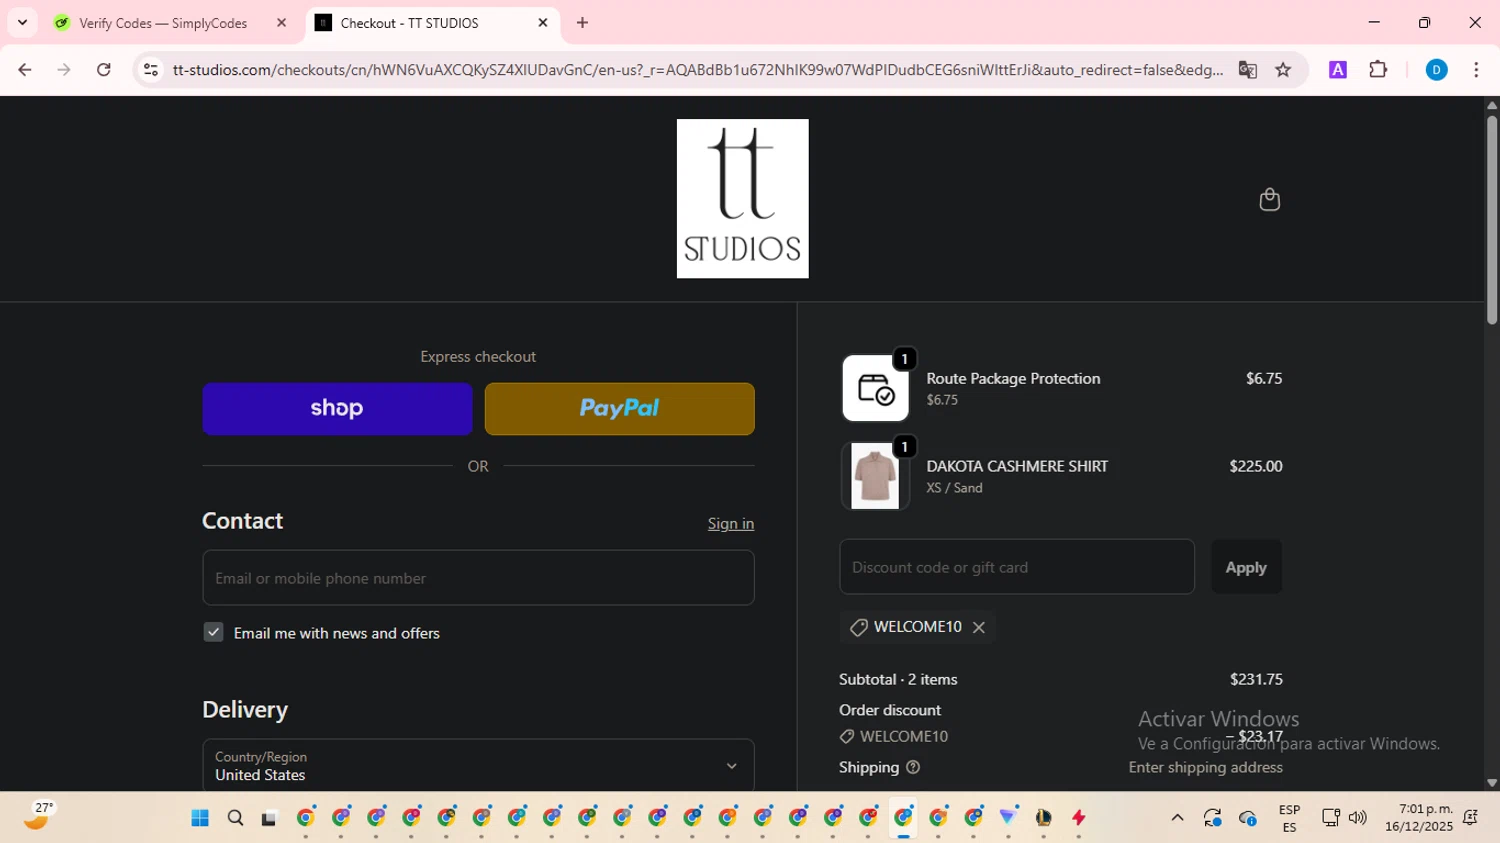This screenshot has width=1500, height=843.
Task: Click the shipping help question mark icon
Action: [x=913, y=767]
